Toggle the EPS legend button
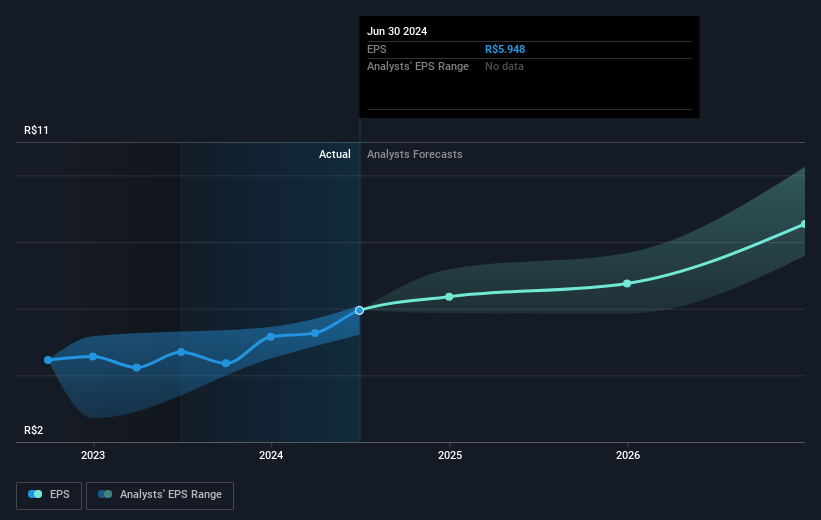Image resolution: width=821 pixels, height=520 pixels. [x=49, y=495]
